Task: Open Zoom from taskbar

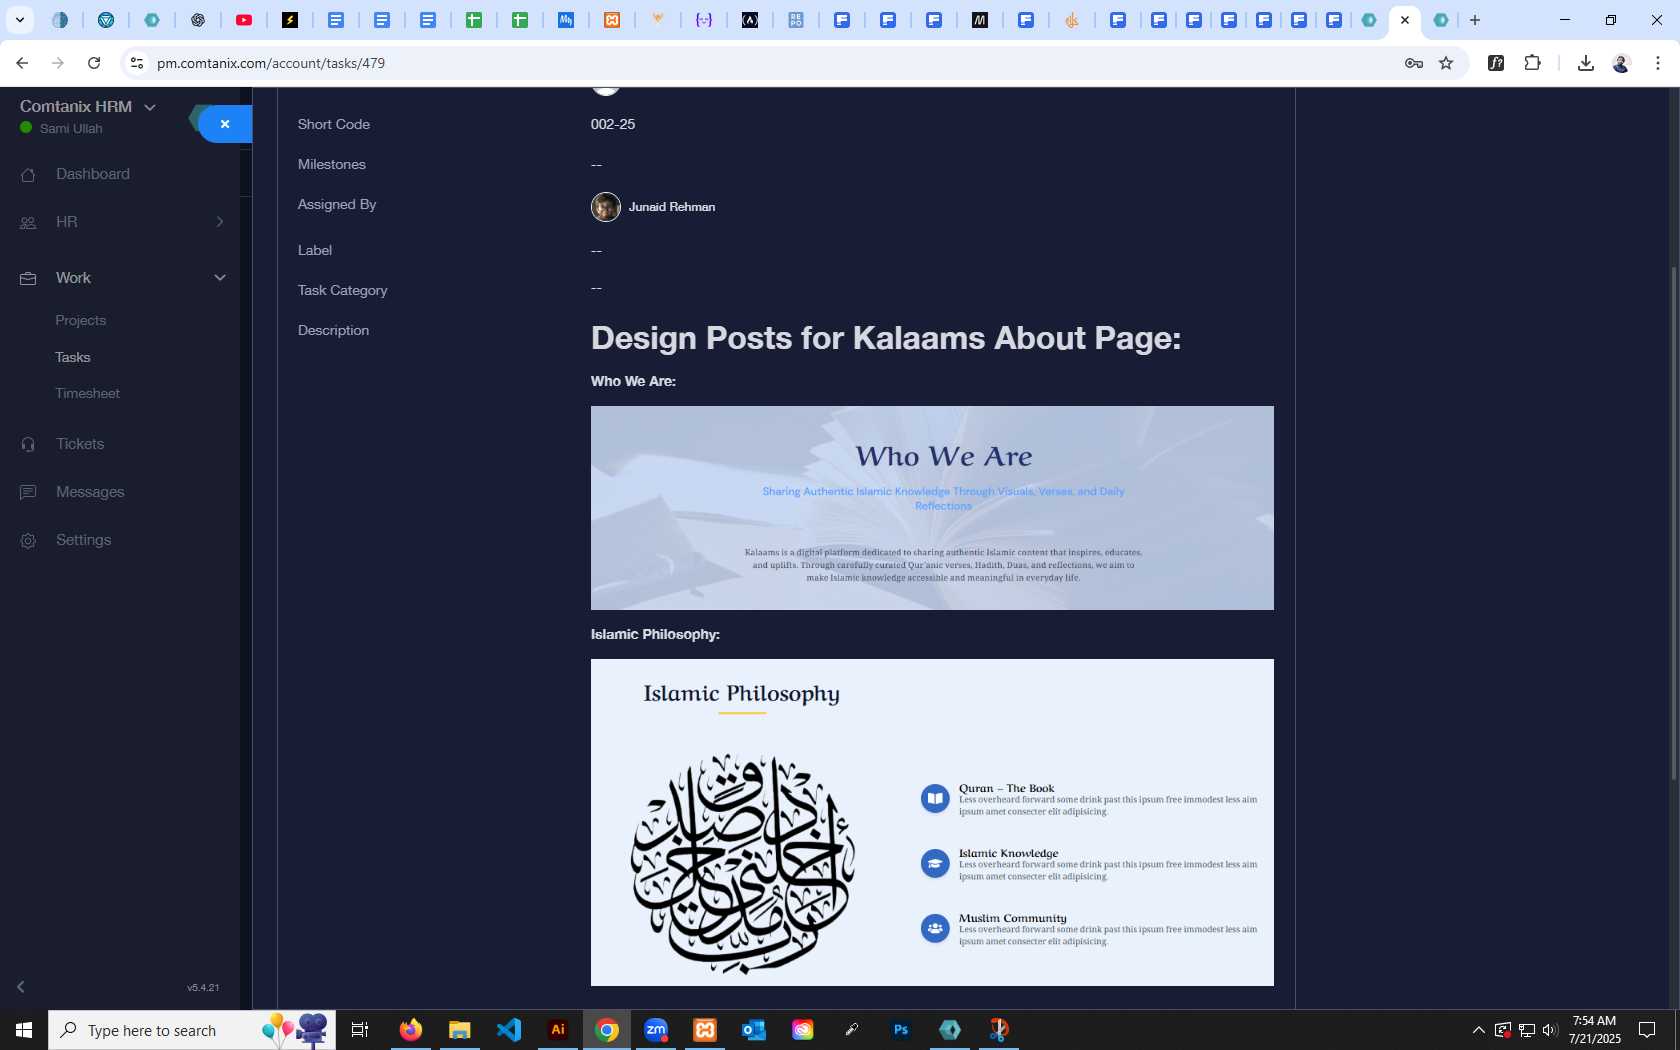Action: point(656,1030)
